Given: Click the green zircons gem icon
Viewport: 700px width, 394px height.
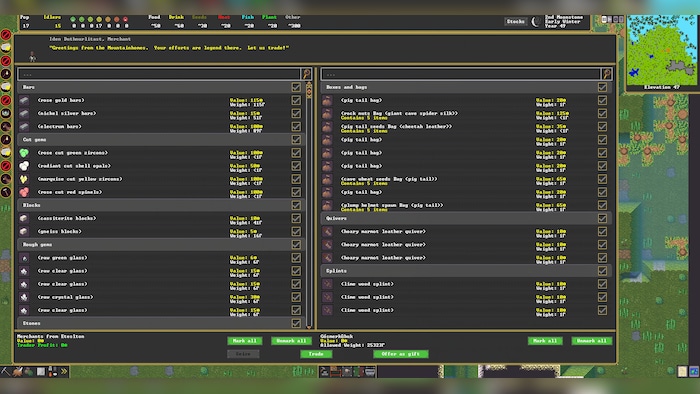Looking at the screenshot, I should click(x=24, y=153).
